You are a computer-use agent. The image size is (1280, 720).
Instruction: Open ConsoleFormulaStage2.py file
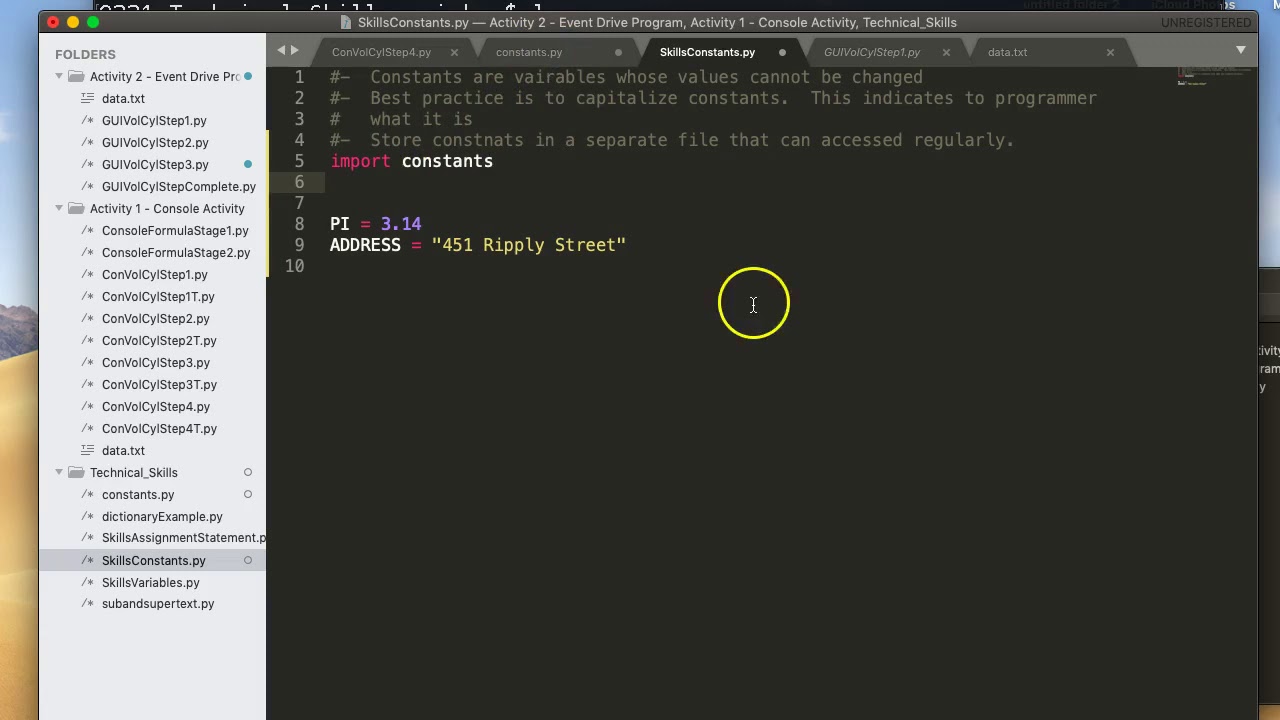point(176,253)
